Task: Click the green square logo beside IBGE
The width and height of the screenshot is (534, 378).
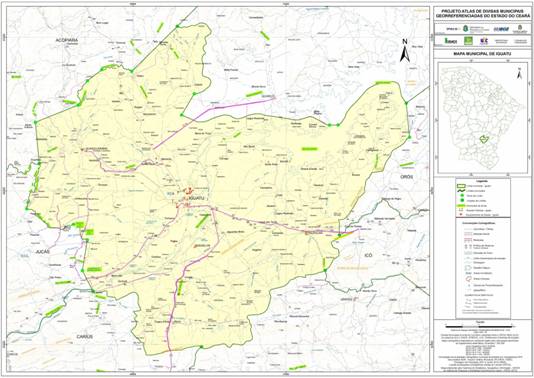Action: (469, 41)
